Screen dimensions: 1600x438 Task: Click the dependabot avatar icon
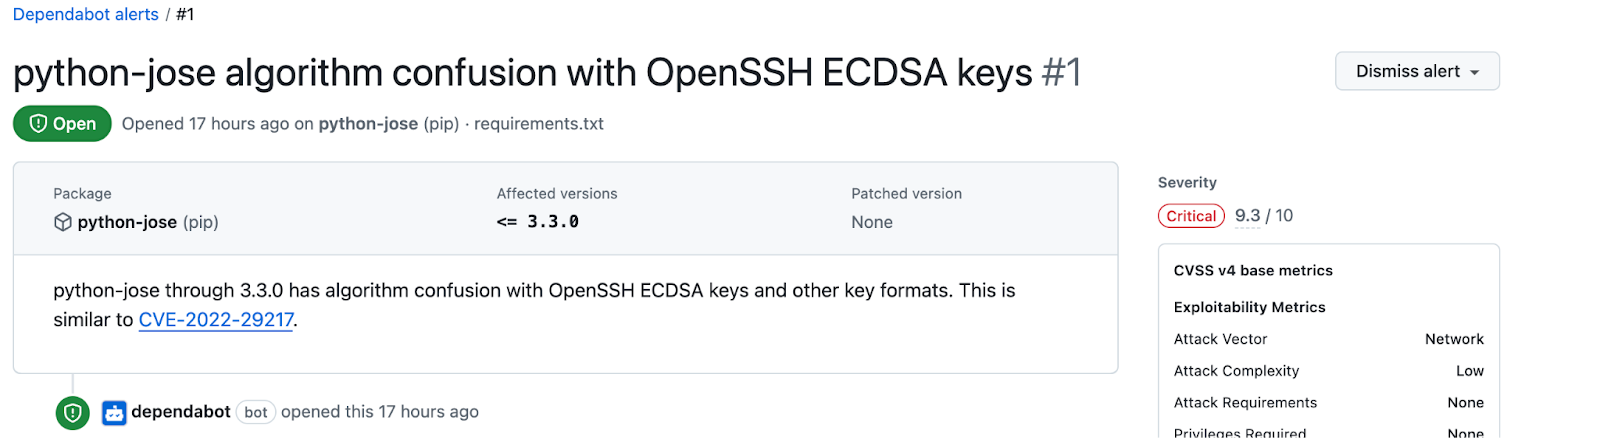114,412
